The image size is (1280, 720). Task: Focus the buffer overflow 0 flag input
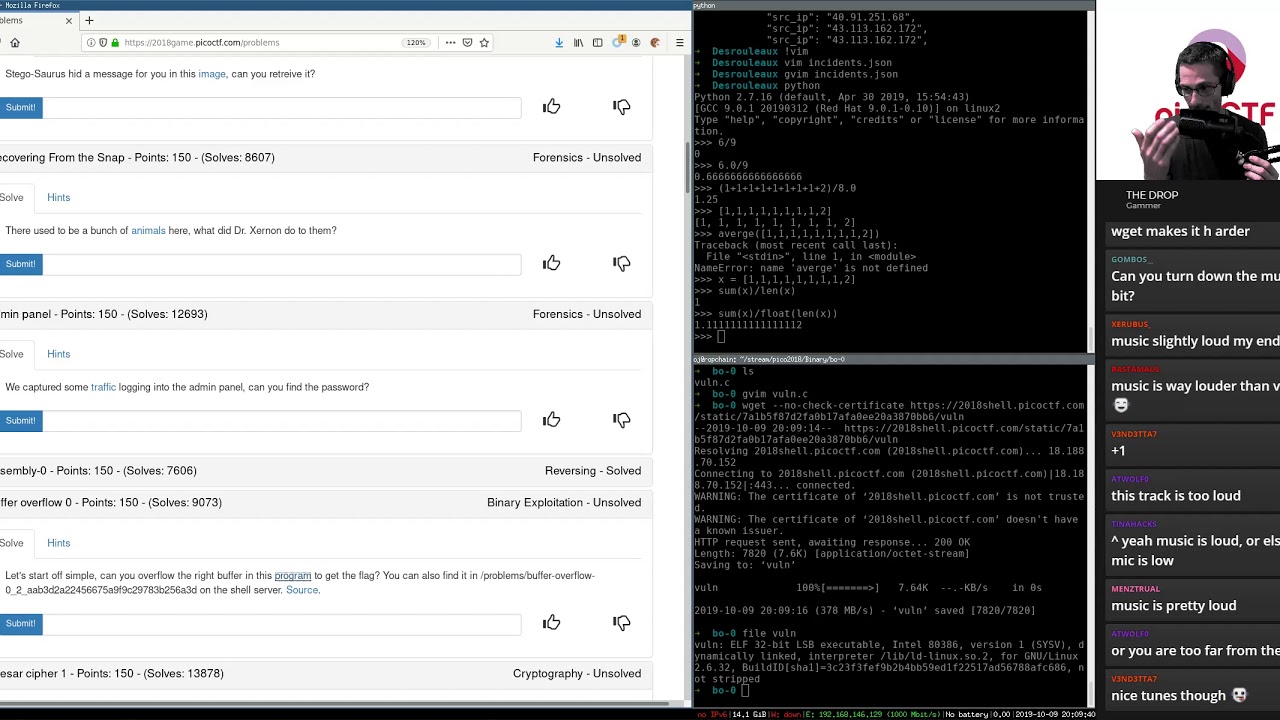click(x=282, y=624)
